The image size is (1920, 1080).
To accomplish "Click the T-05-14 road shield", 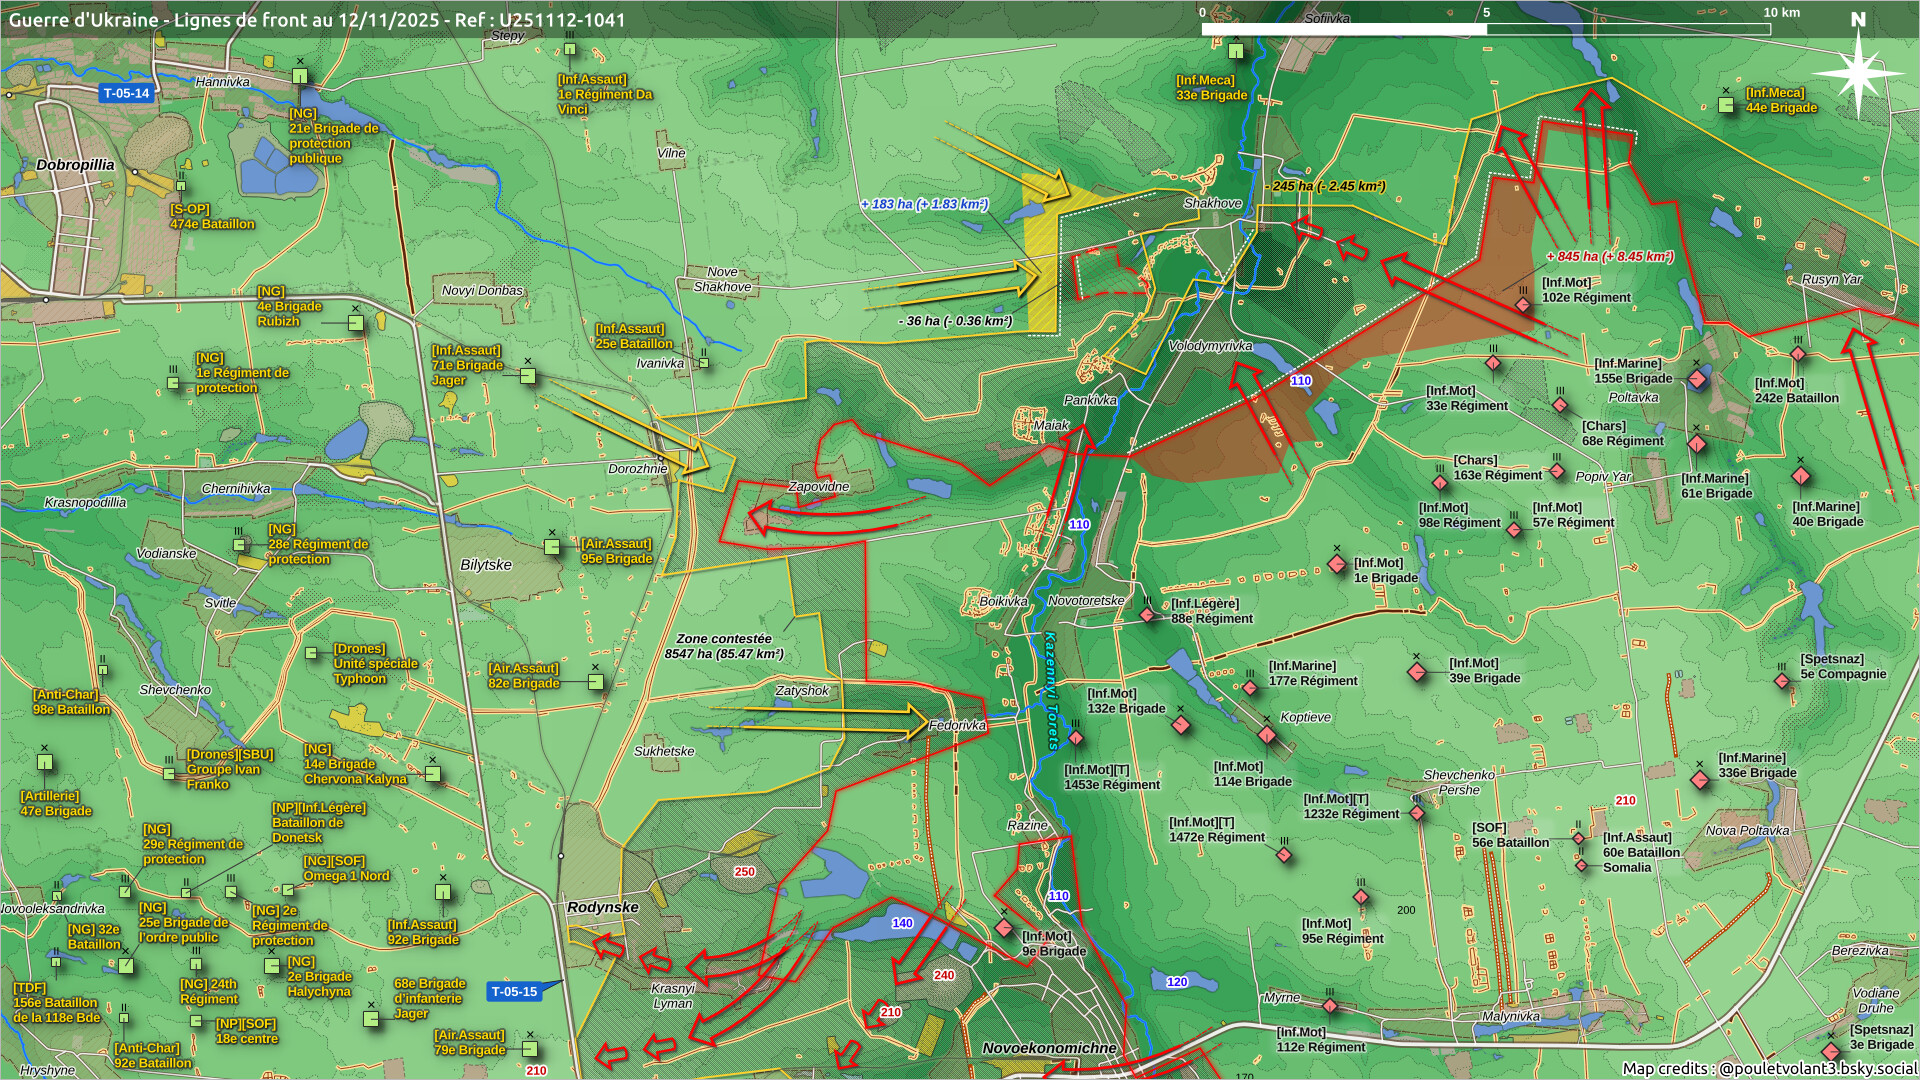I will point(126,93).
